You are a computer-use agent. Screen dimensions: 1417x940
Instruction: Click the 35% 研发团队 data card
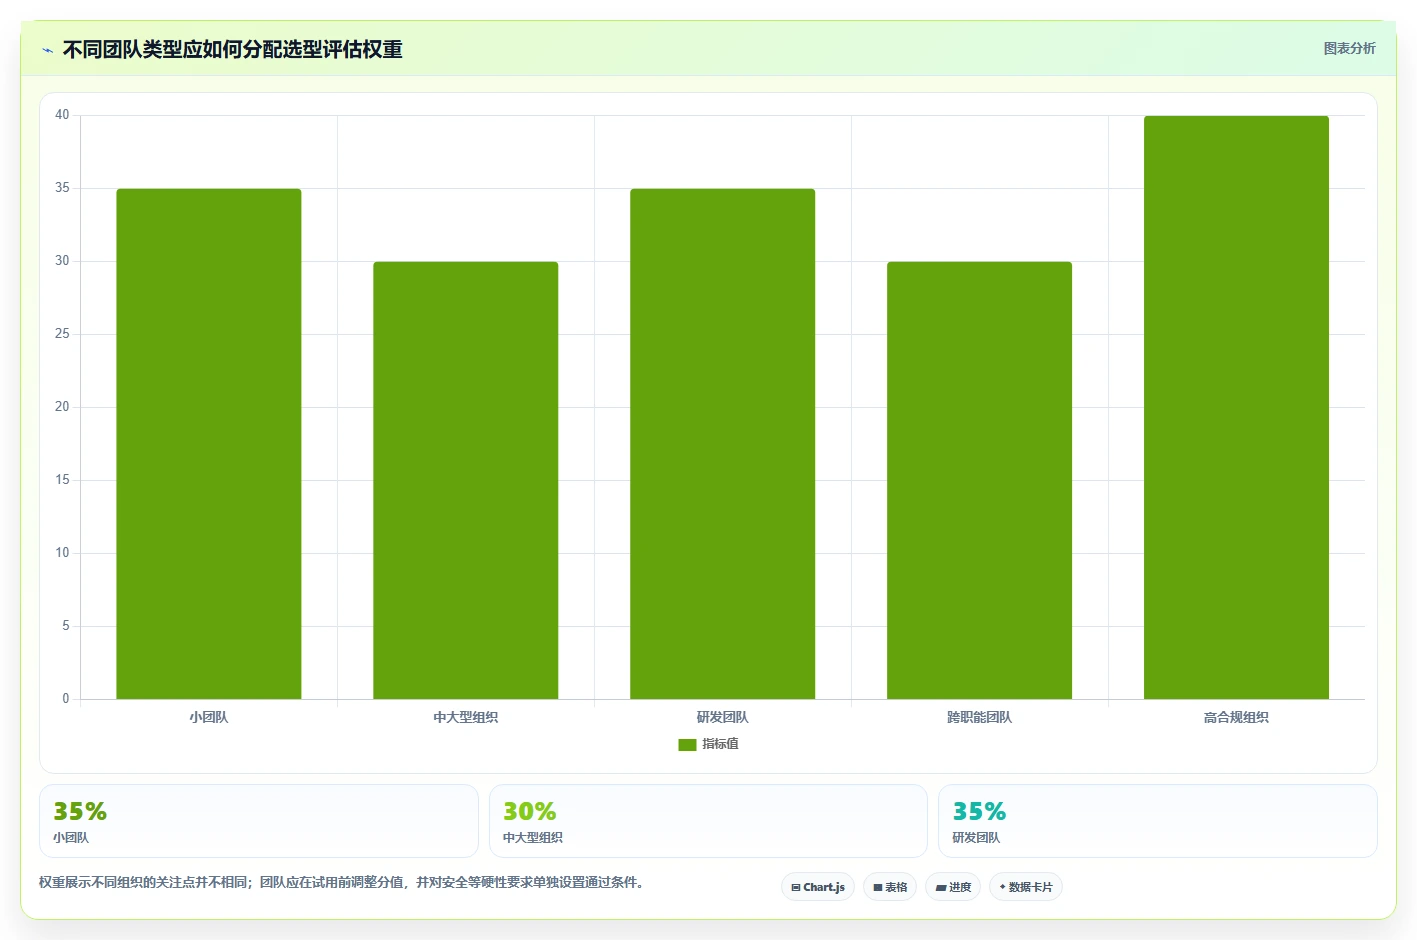pos(1158,821)
